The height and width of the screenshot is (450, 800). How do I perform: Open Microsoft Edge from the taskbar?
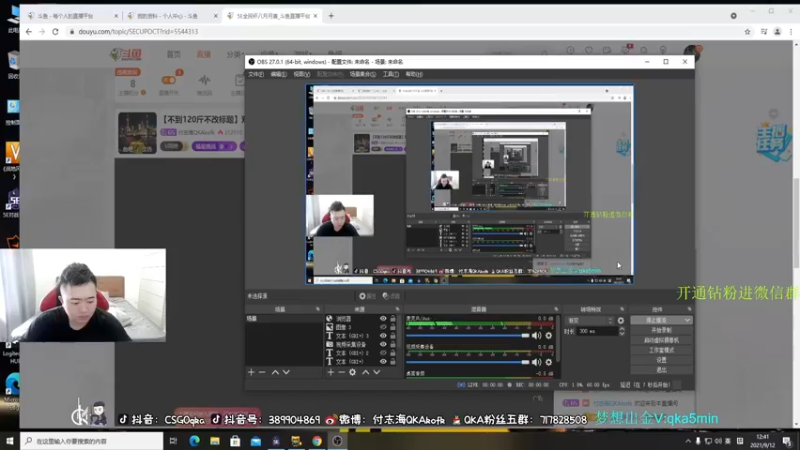click(x=194, y=441)
